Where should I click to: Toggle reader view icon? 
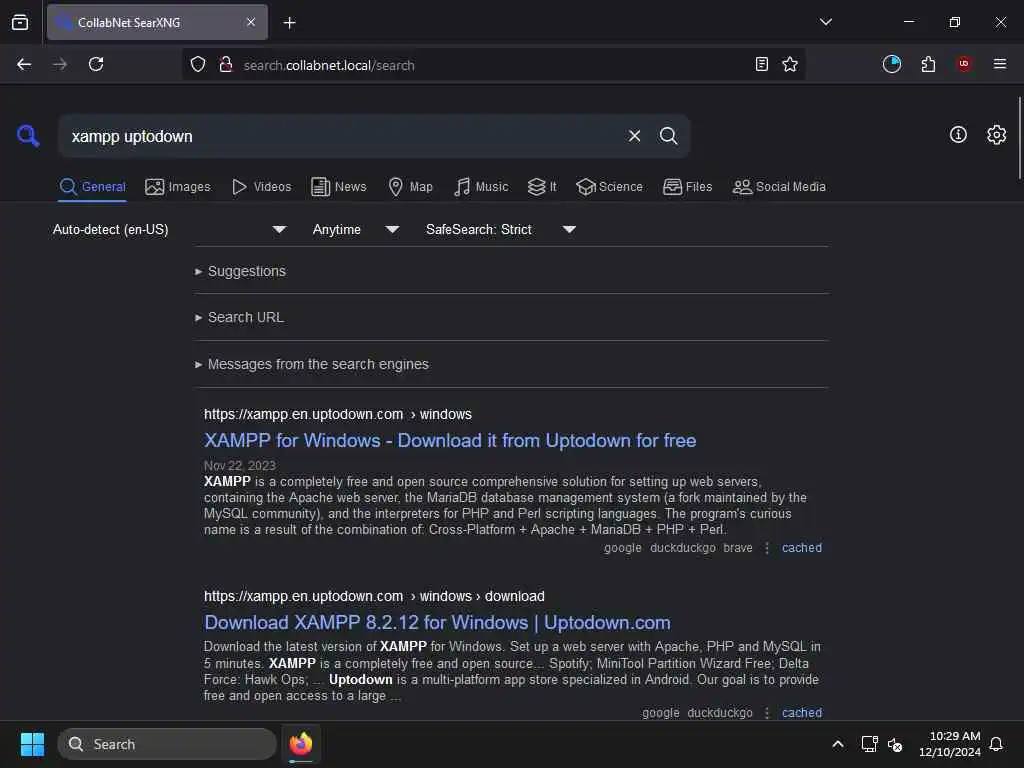tap(761, 65)
